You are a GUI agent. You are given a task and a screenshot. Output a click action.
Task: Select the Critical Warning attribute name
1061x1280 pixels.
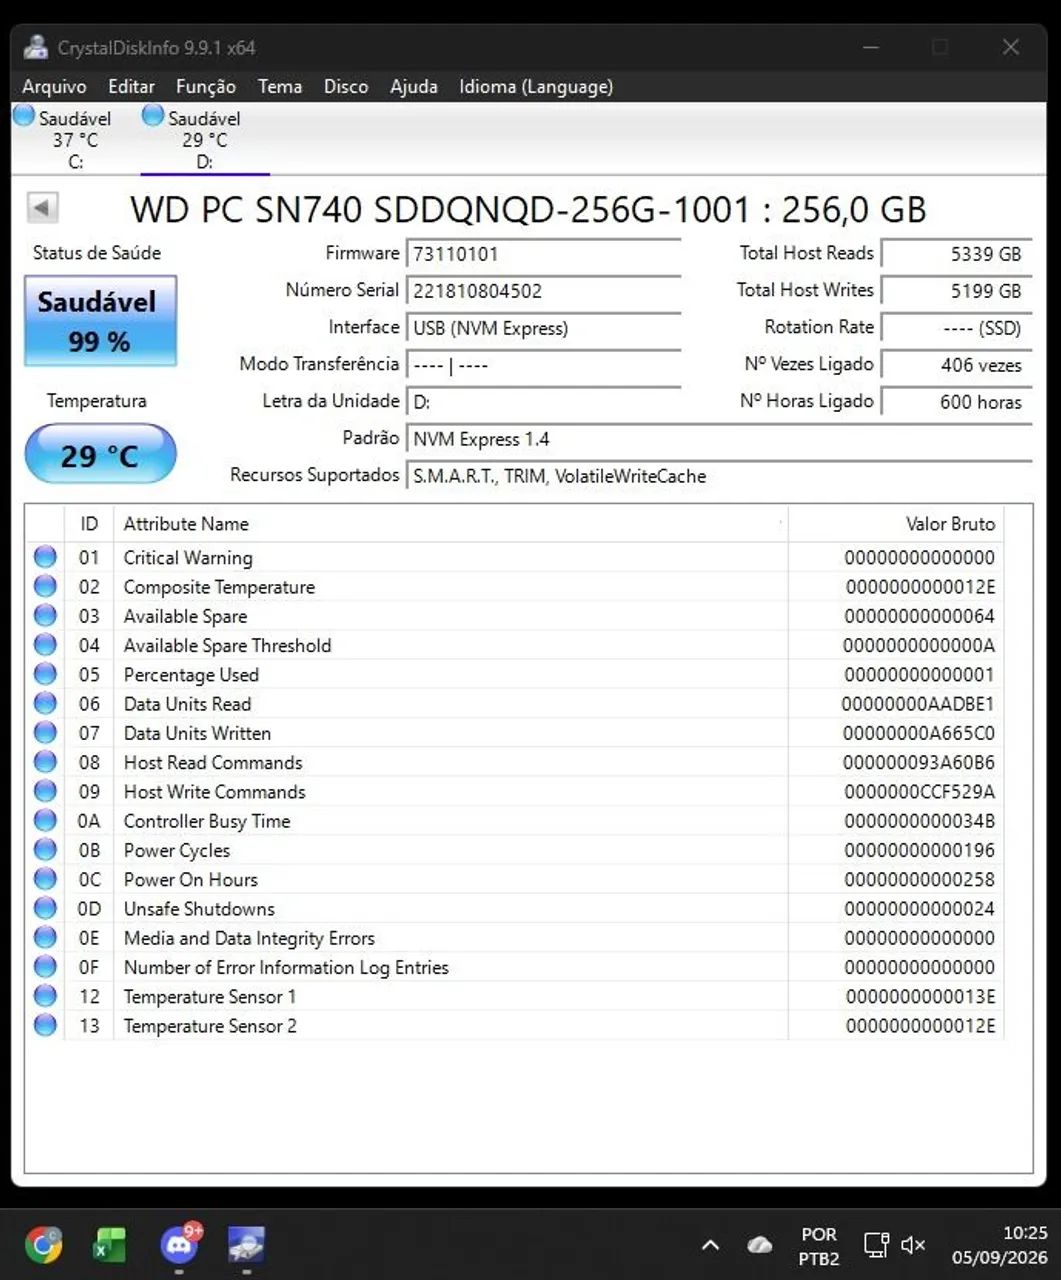pos(188,558)
